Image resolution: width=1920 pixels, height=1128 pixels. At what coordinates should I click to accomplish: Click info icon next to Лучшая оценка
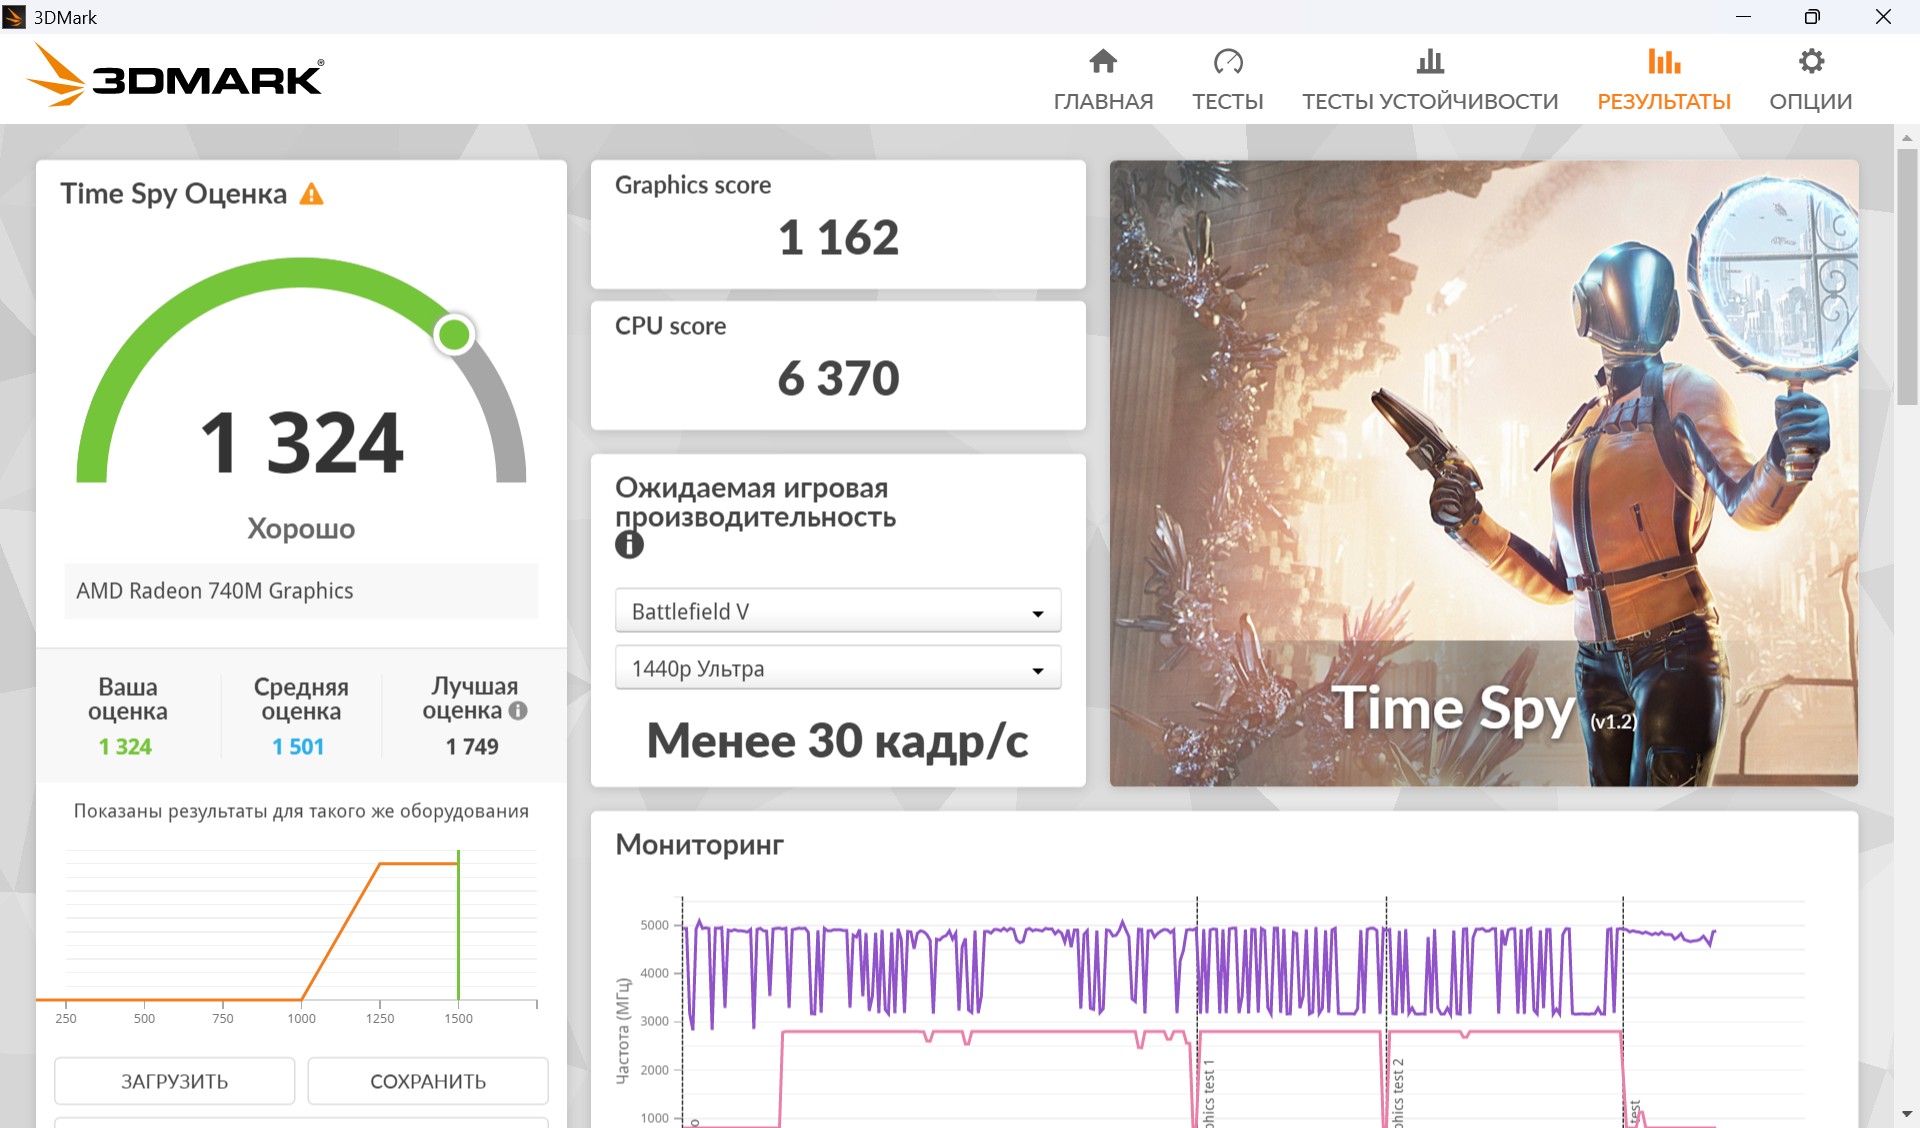pos(518,711)
